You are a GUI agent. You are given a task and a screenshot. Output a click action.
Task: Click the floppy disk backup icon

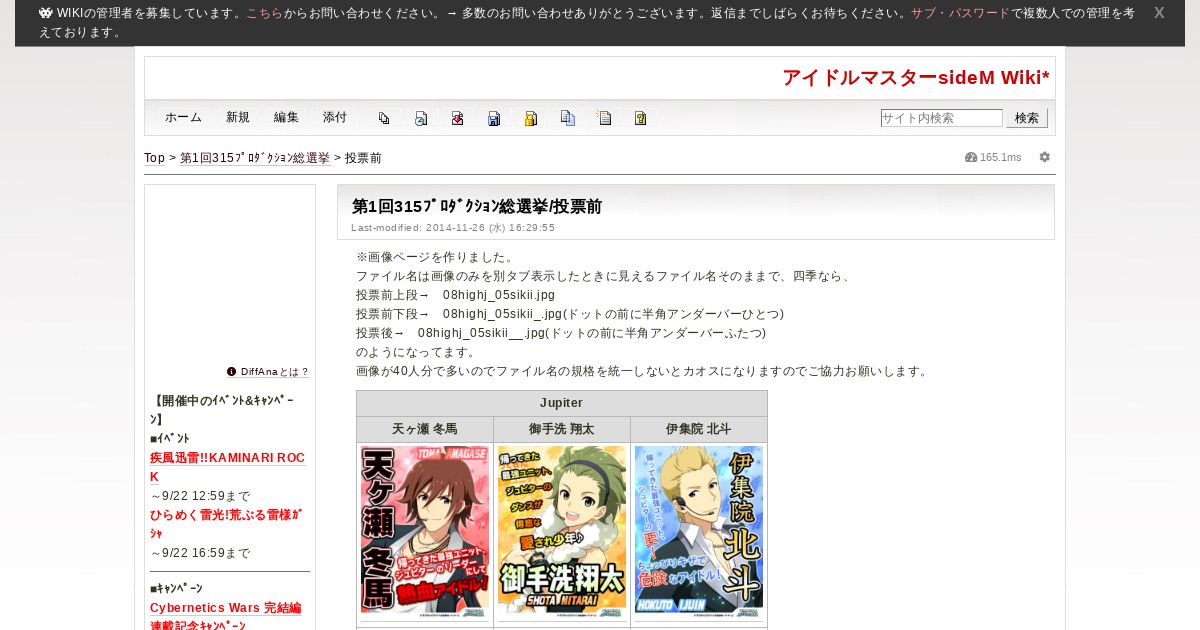click(494, 118)
